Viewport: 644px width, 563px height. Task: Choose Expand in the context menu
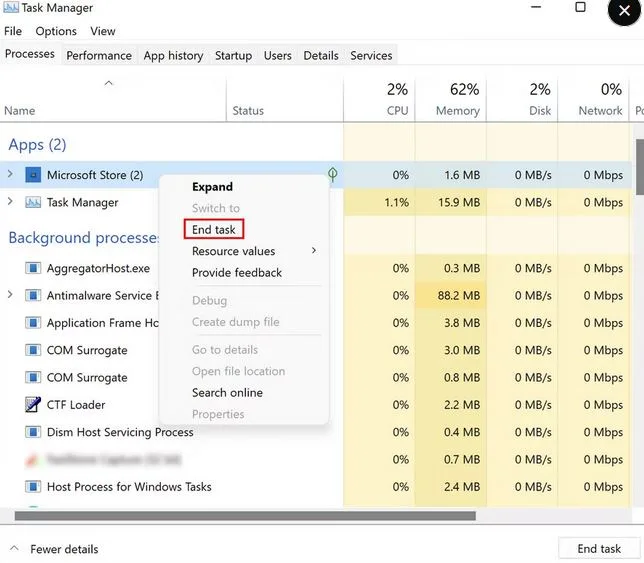click(x=212, y=187)
